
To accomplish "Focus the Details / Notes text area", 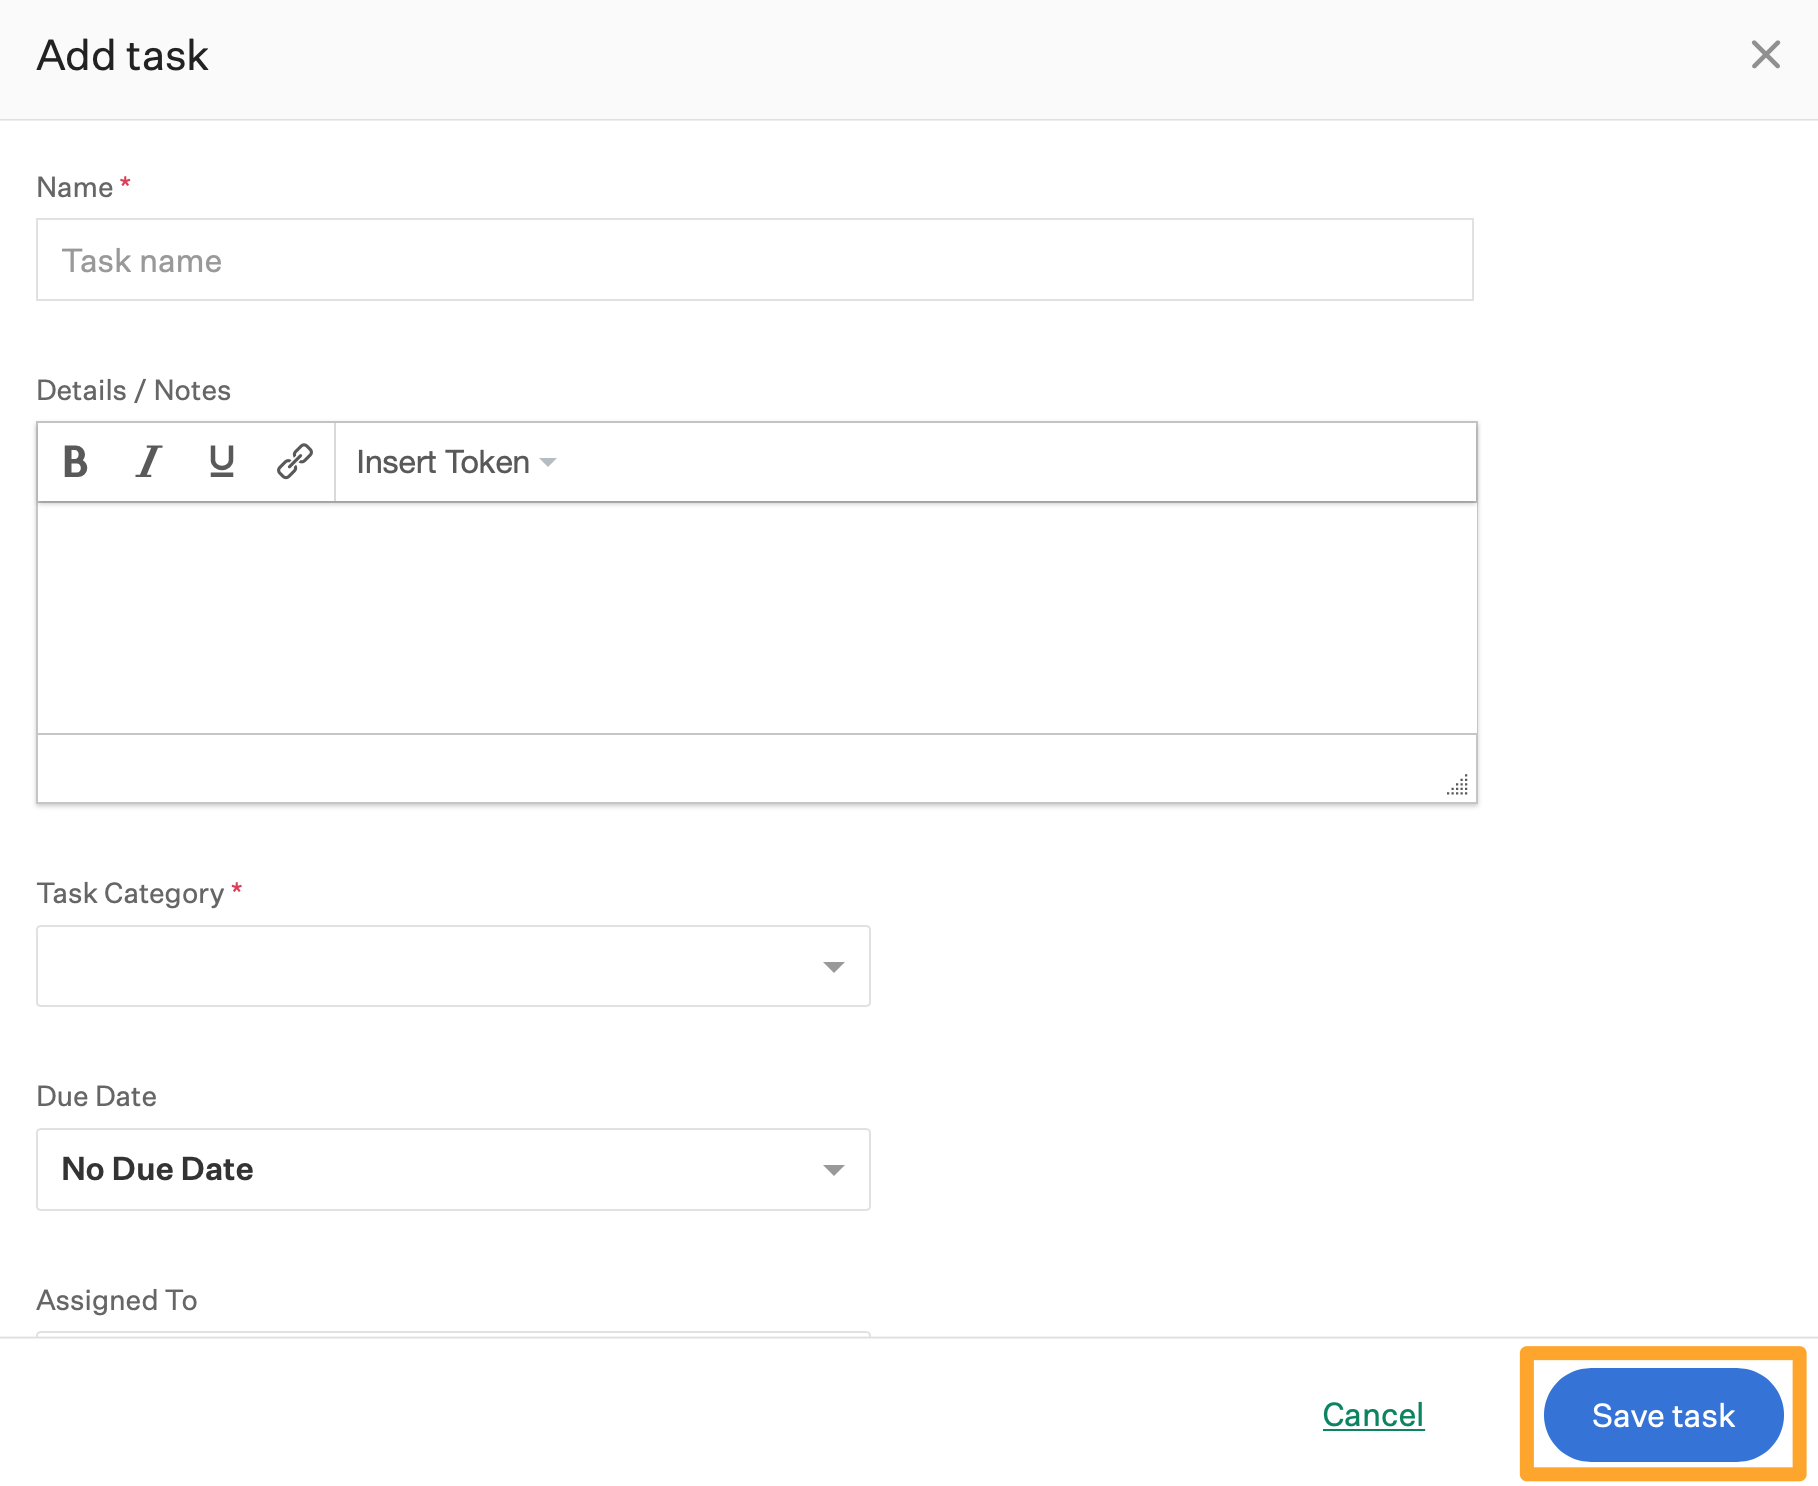I will pyautogui.click(x=756, y=618).
